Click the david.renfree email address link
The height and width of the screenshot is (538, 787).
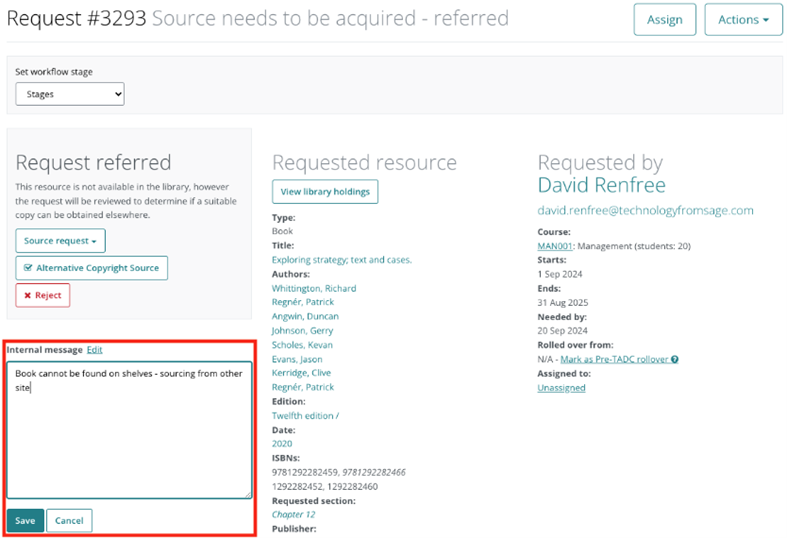[645, 210]
